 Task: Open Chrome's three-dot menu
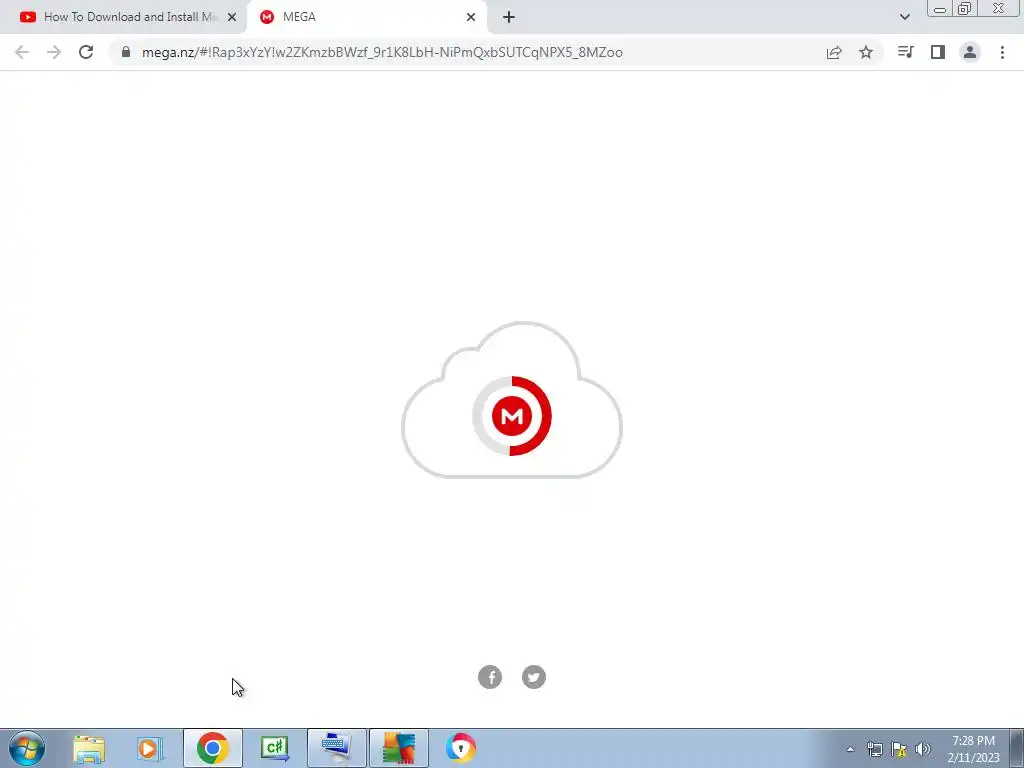click(x=1002, y=52)
